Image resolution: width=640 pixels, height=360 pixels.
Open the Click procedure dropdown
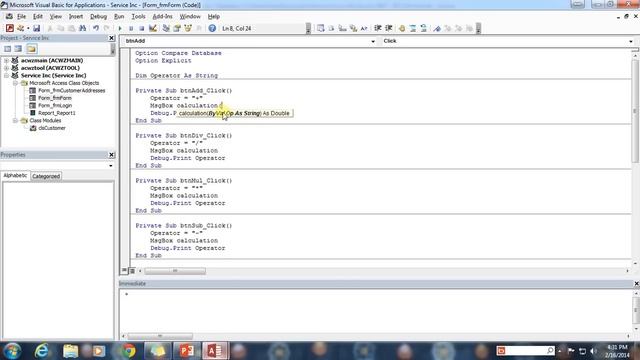point(631,41)
